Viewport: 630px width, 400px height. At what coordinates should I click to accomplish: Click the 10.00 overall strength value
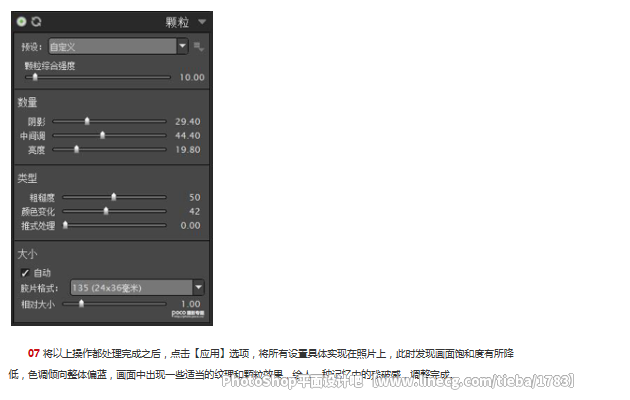(192, 77)
